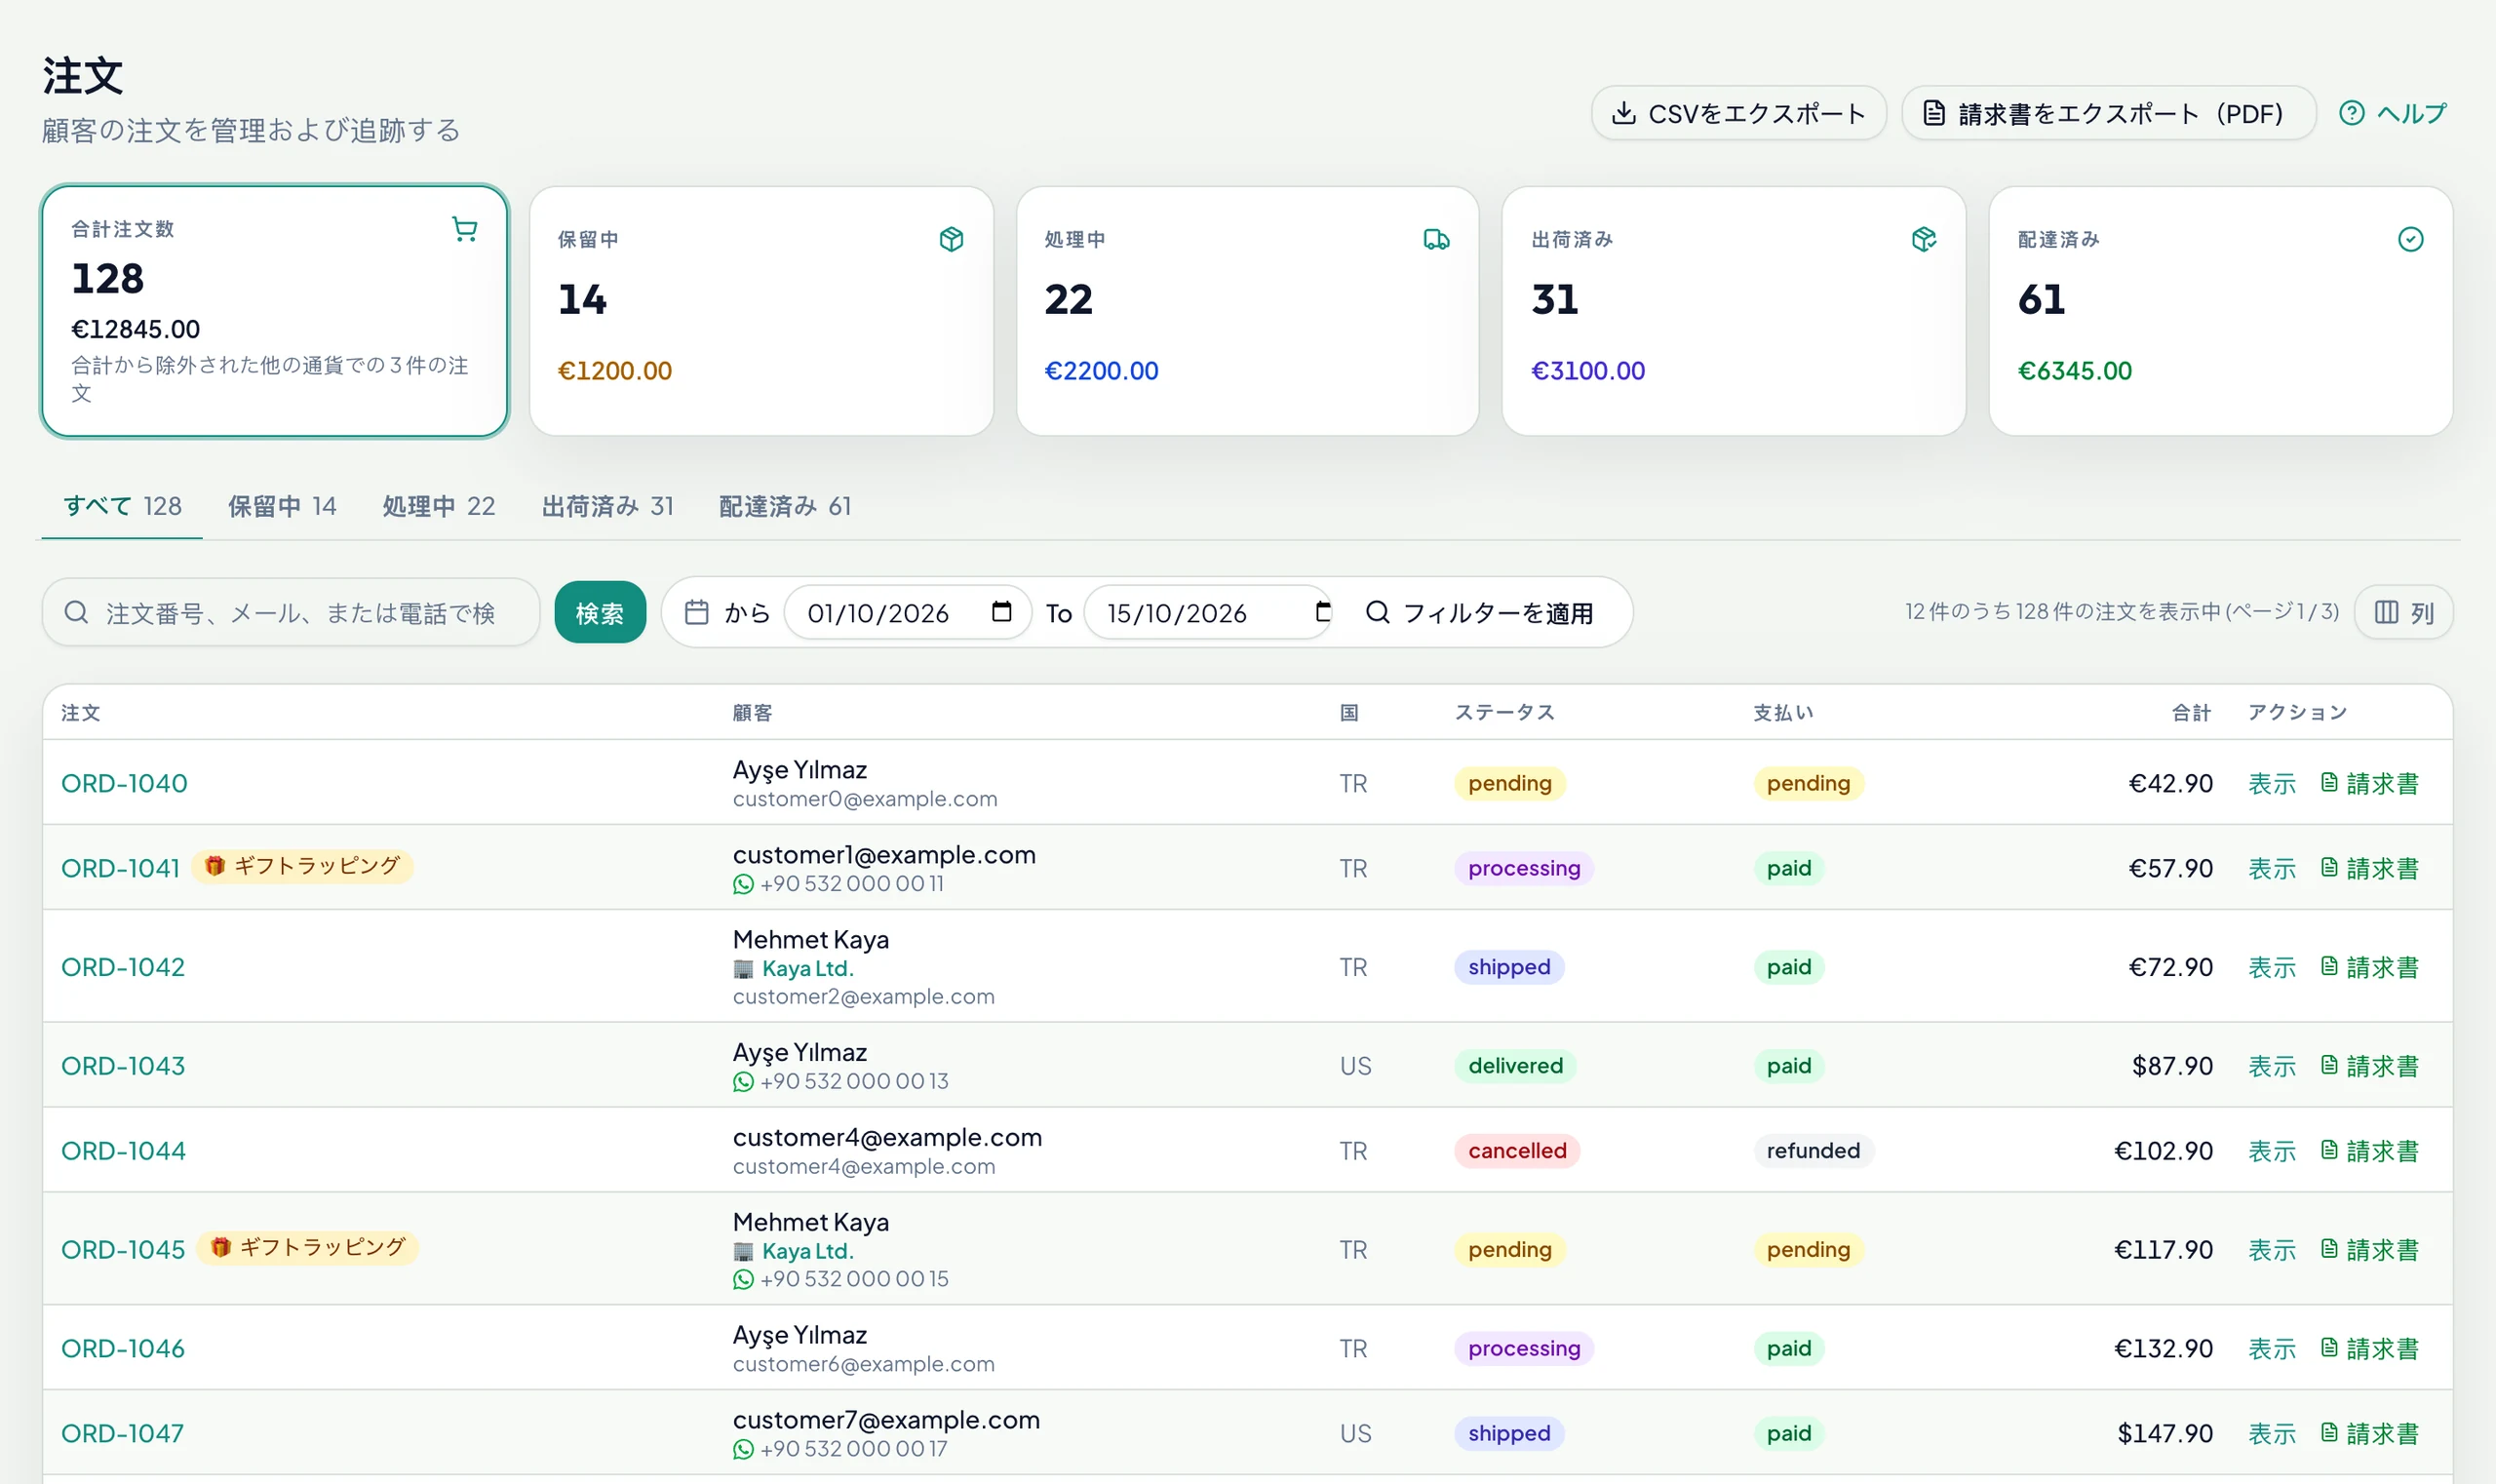Click the truck icon on the 処理中 card
This screenshot has width=2496, height=1484.
coord(1436,239)
